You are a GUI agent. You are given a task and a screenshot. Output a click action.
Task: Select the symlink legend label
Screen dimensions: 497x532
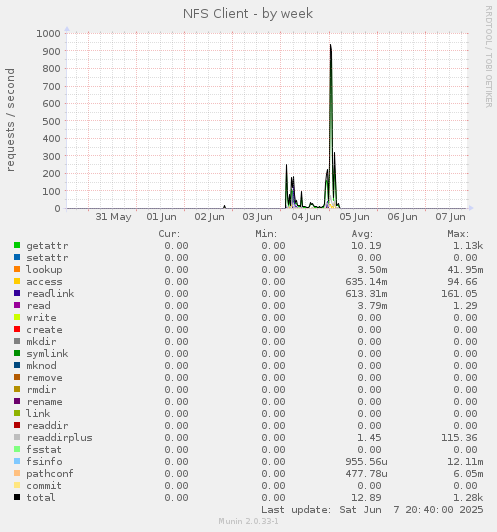pos(47,354)
